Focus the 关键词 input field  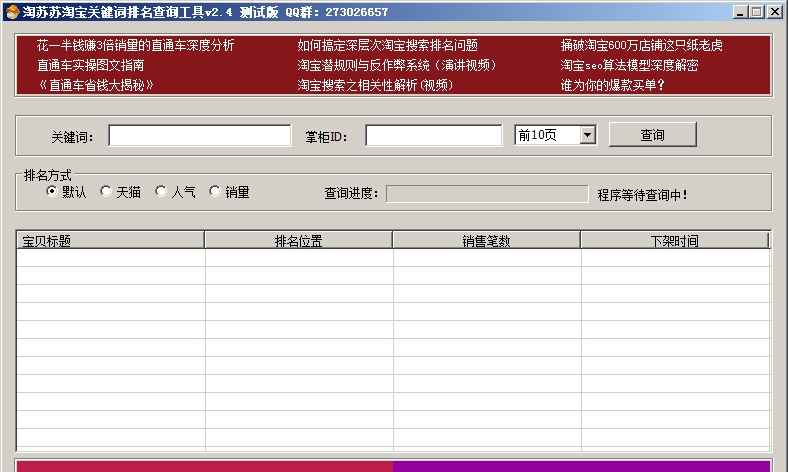click(x=200, y=136)
